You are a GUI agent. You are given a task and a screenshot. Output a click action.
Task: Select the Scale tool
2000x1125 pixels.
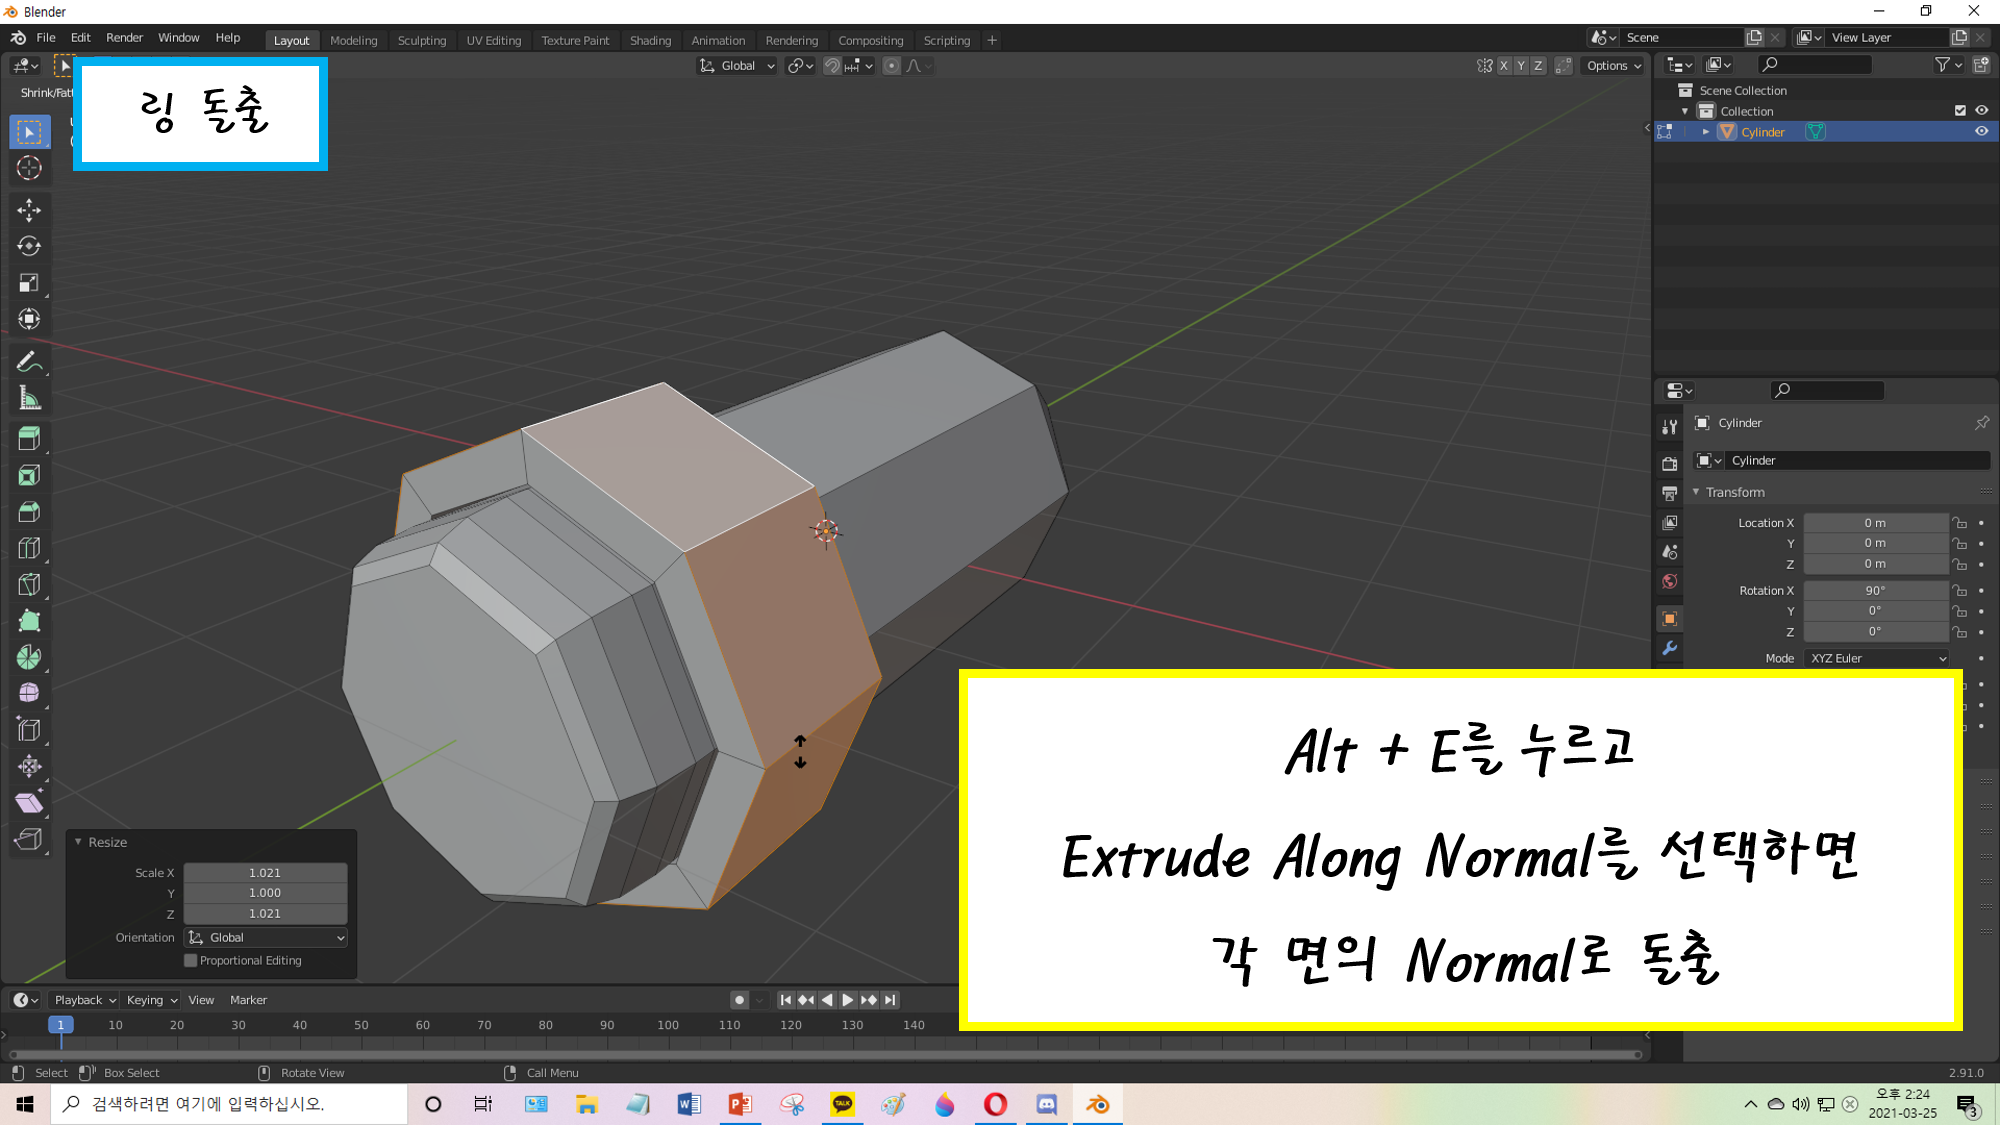(29, 283)
